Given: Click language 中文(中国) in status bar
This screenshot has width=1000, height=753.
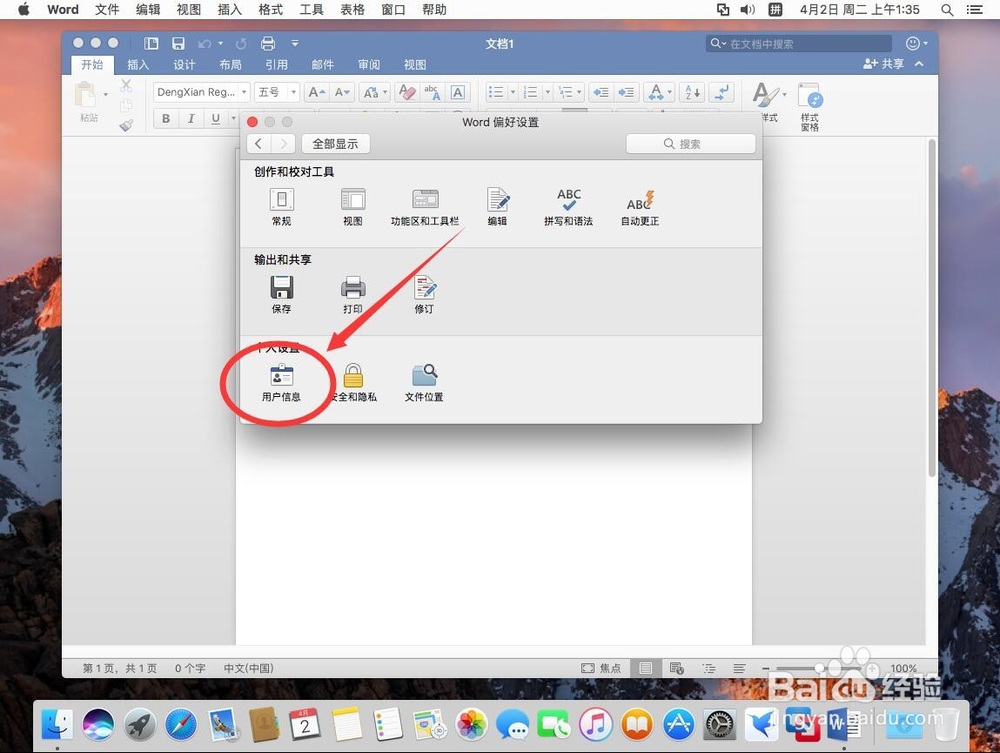Looking at the screenshot, I should click(249, 668).
